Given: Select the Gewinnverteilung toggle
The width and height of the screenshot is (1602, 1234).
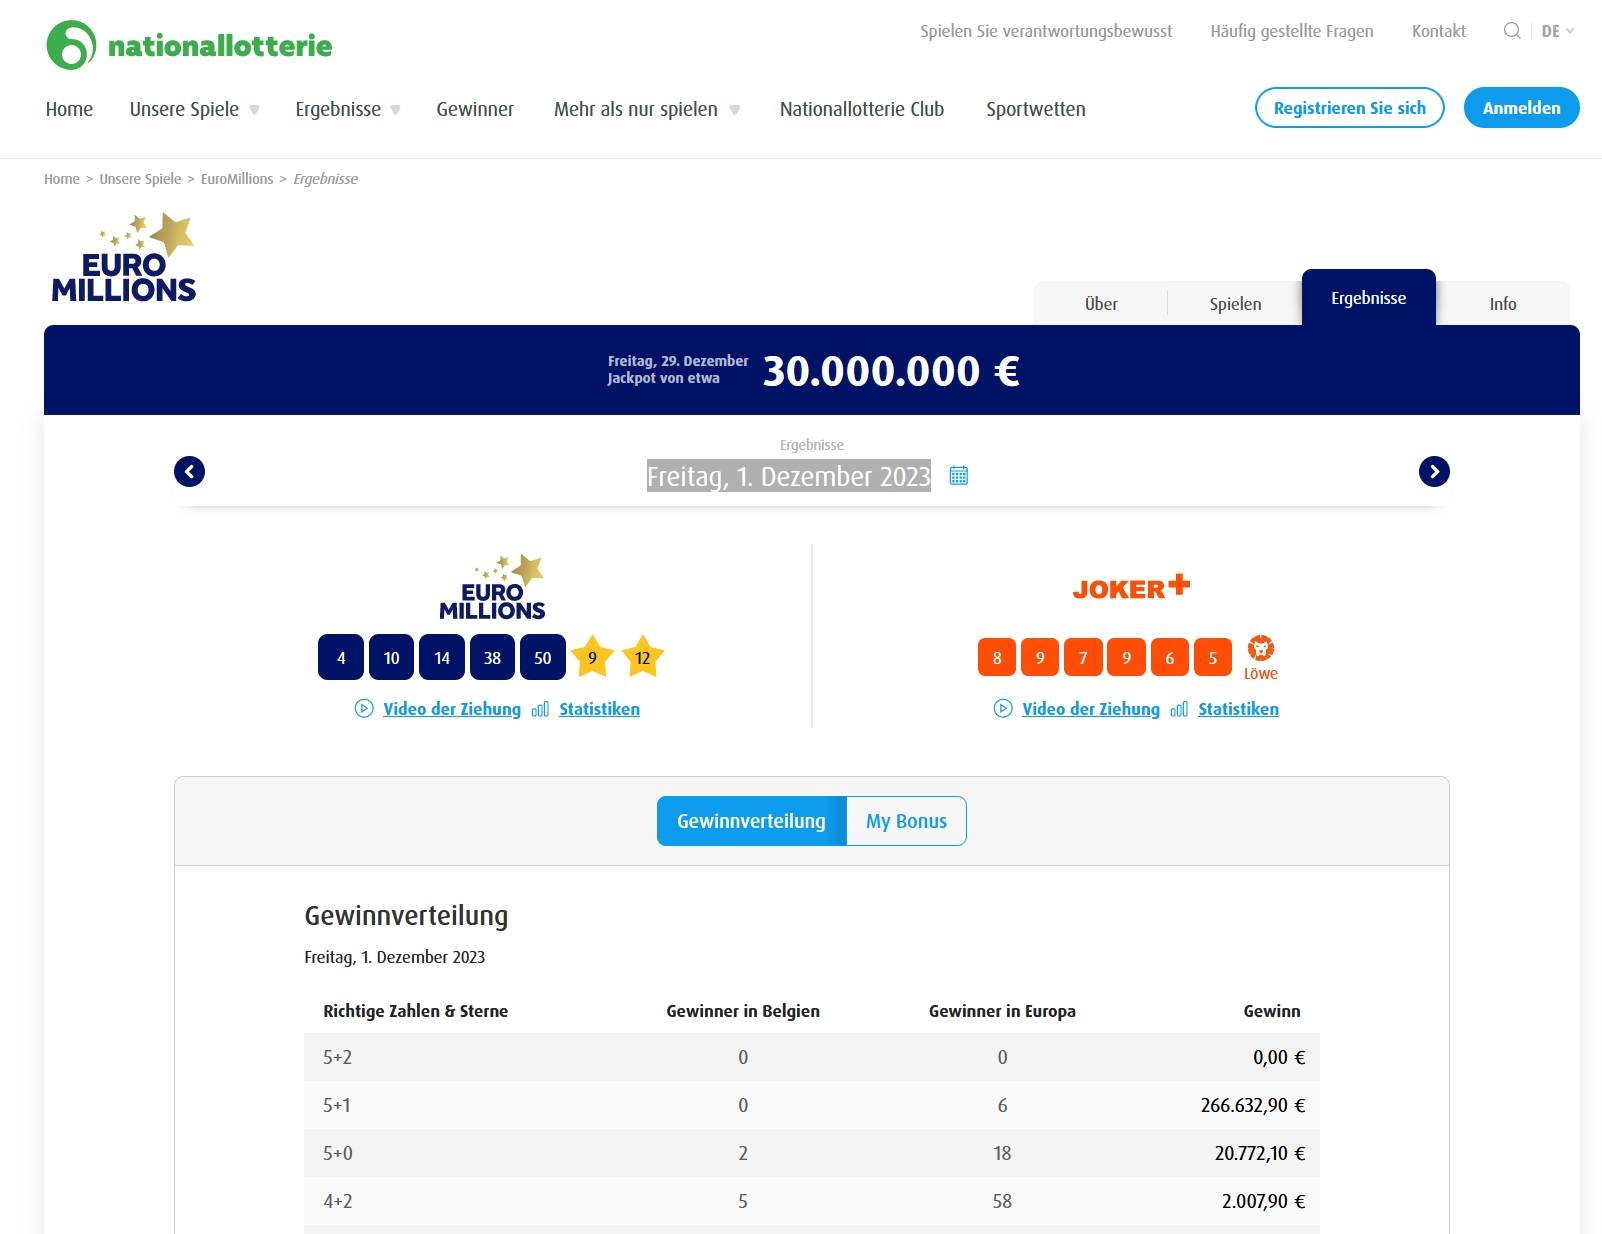Looking at the screenshot, I should 751,821.
